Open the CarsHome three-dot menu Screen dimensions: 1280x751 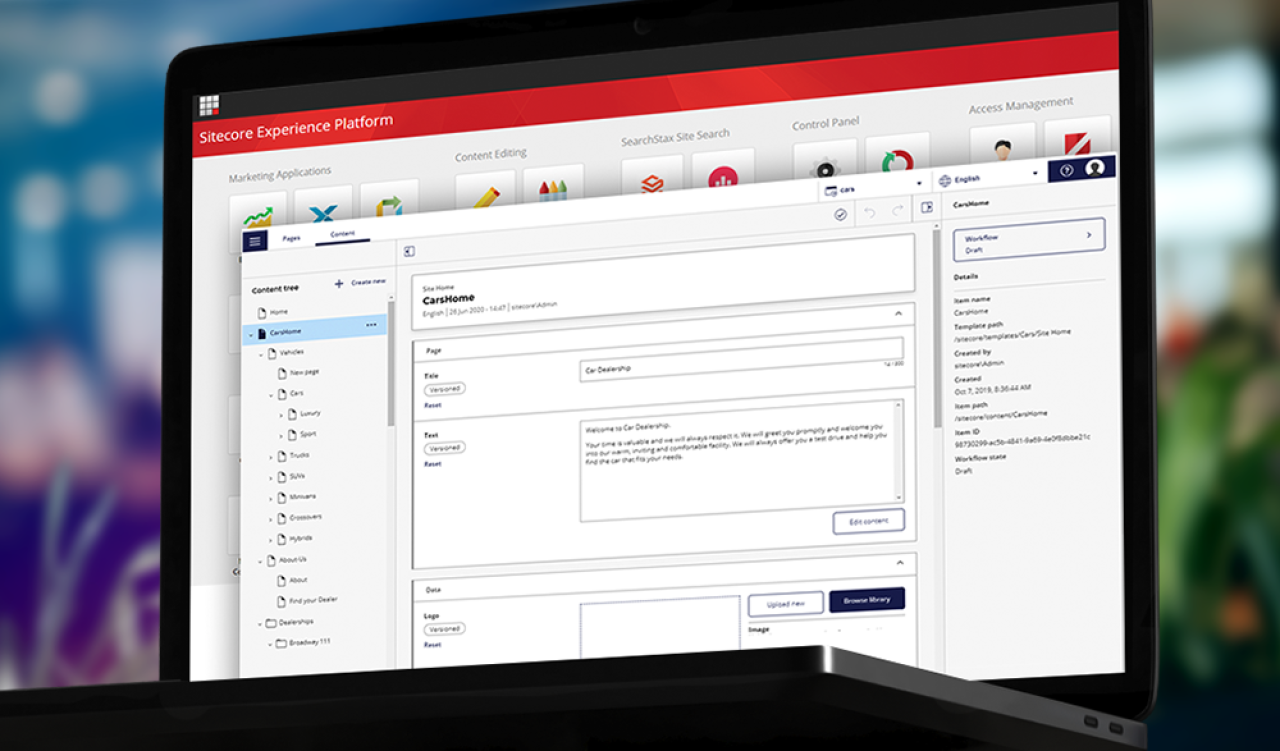372,325
